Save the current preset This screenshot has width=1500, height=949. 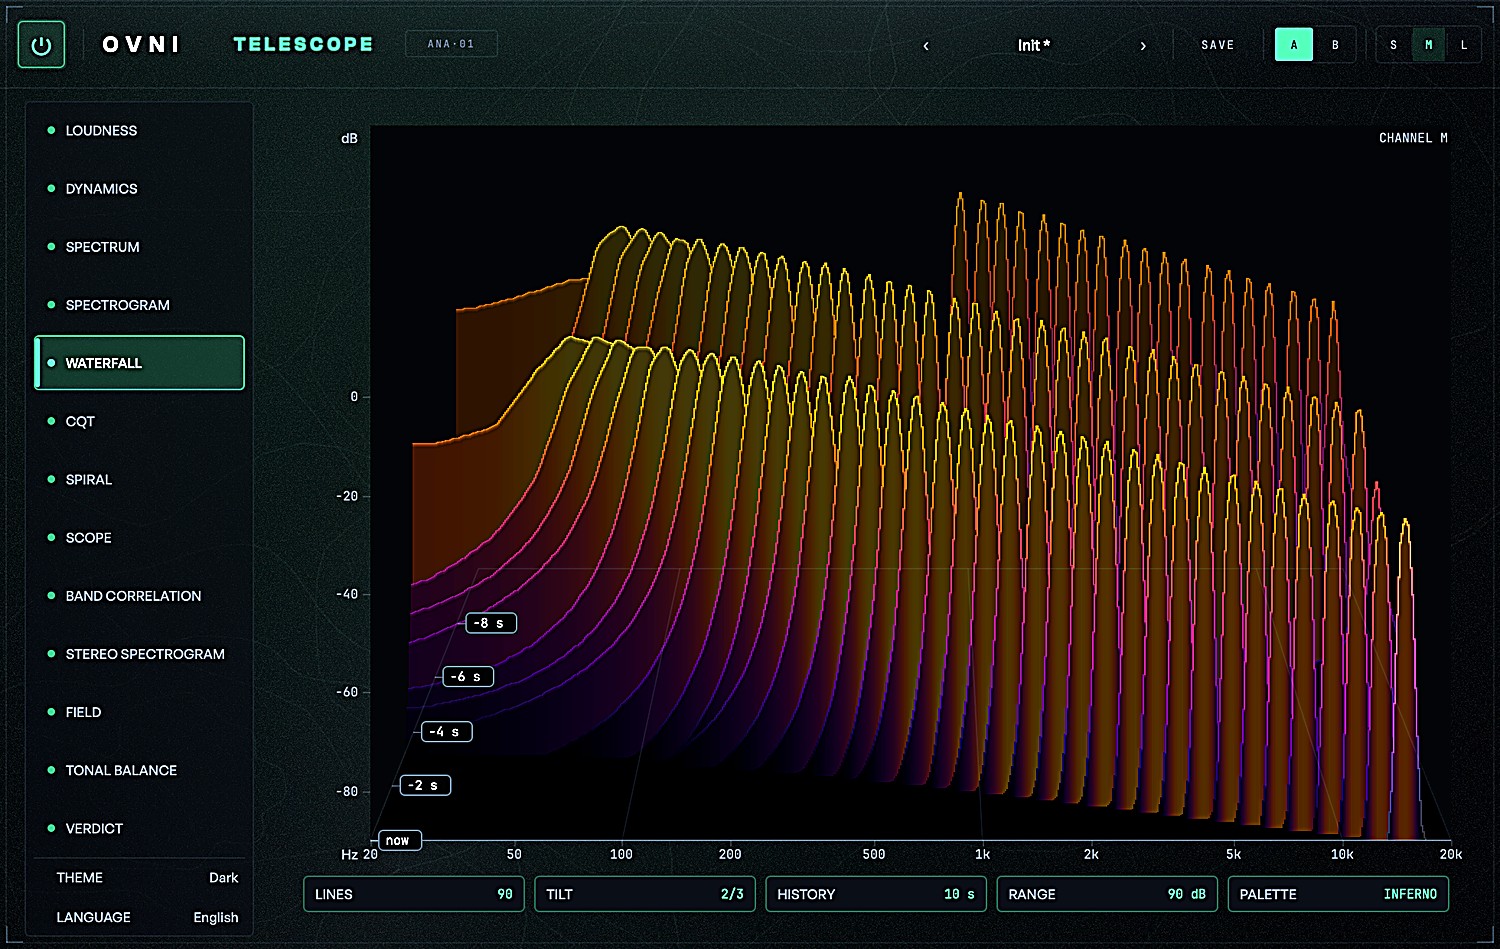[x=1217, y=45]
